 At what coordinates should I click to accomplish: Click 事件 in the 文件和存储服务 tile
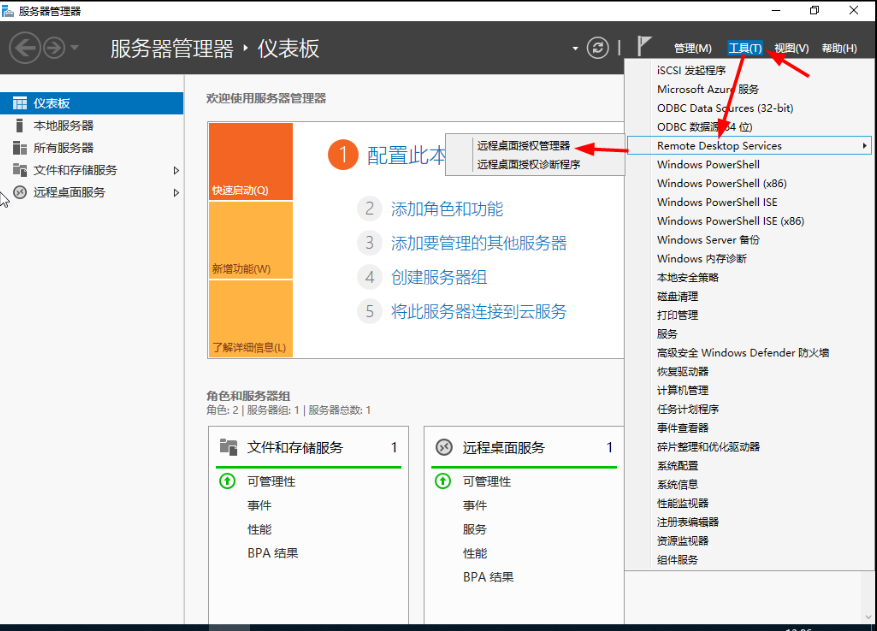(260, 506)
